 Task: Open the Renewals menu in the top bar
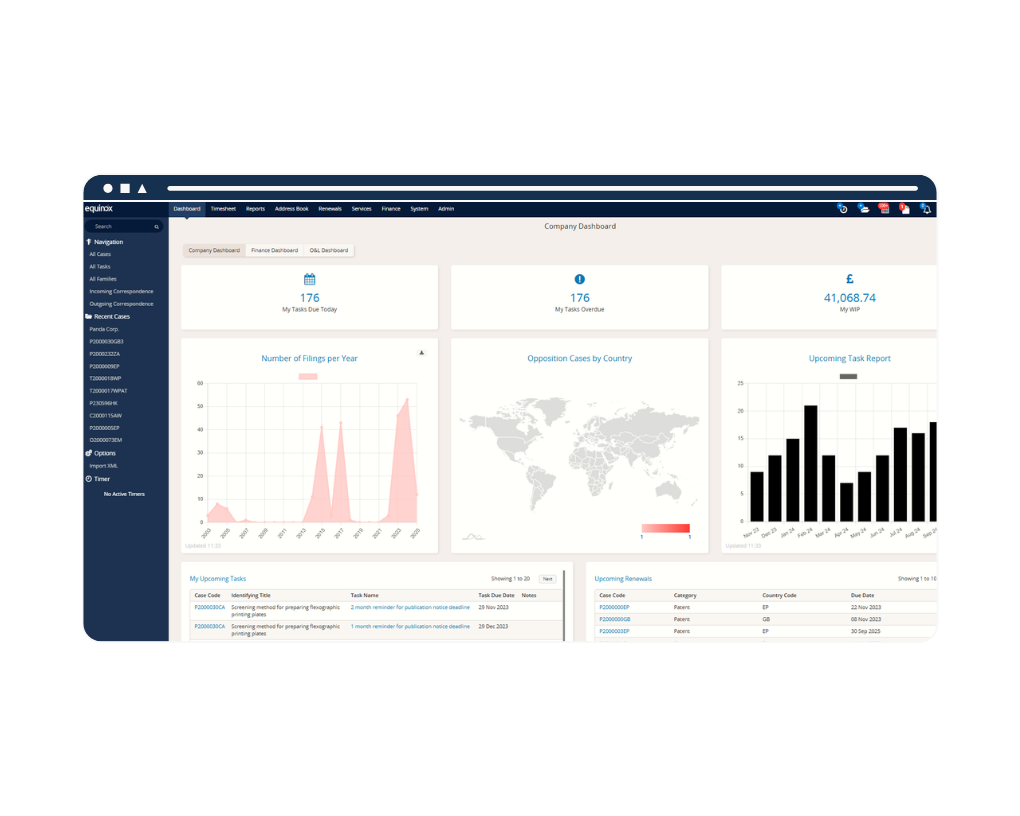click(x=330, y=208)
